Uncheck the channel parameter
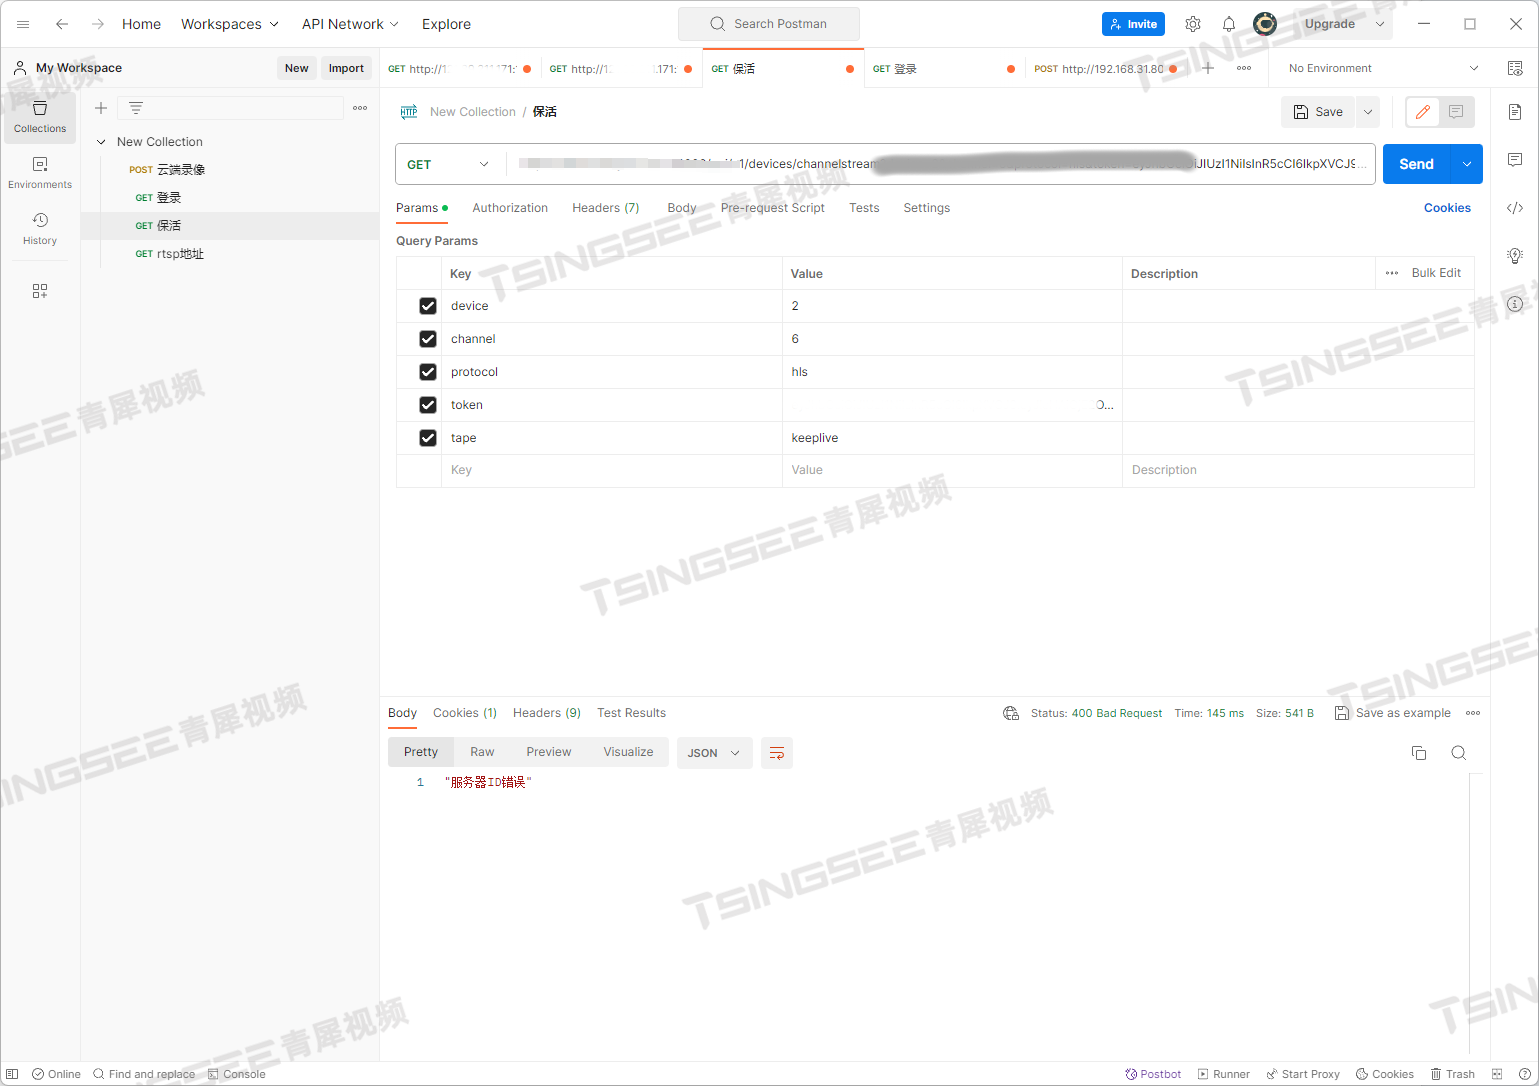Viewport: 1539px width, 1086px height. pos(428,339)
